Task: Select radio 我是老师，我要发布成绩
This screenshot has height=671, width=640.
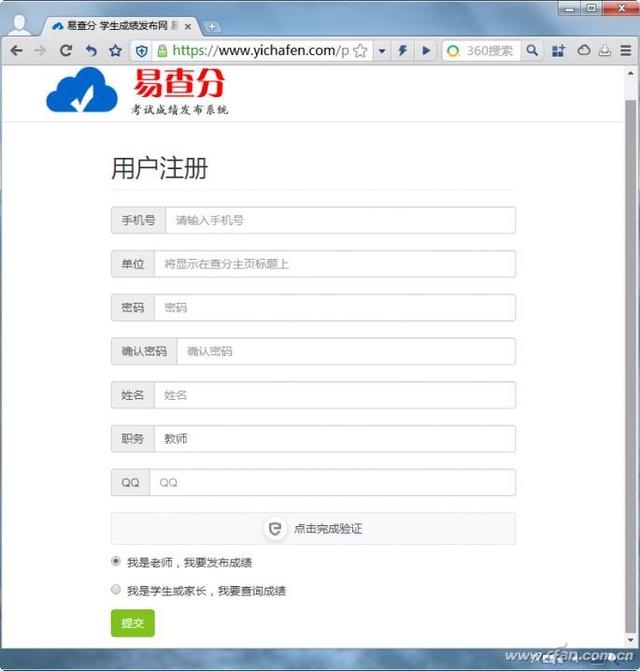Action: click(116, 561)
